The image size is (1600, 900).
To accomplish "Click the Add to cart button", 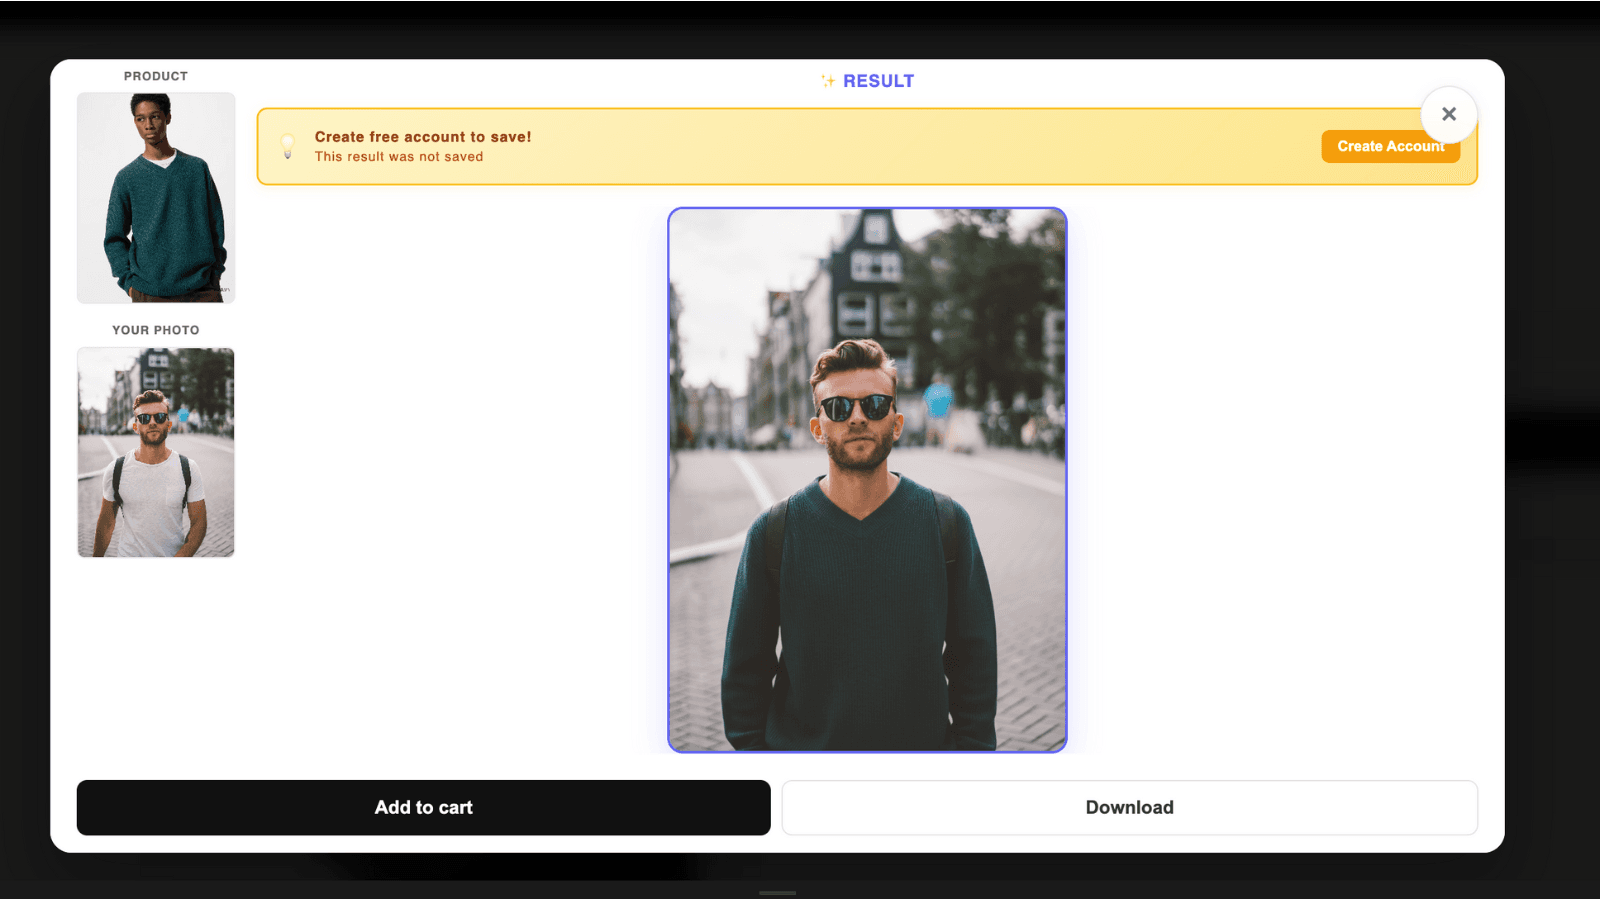I will click(x=423, y=807).
